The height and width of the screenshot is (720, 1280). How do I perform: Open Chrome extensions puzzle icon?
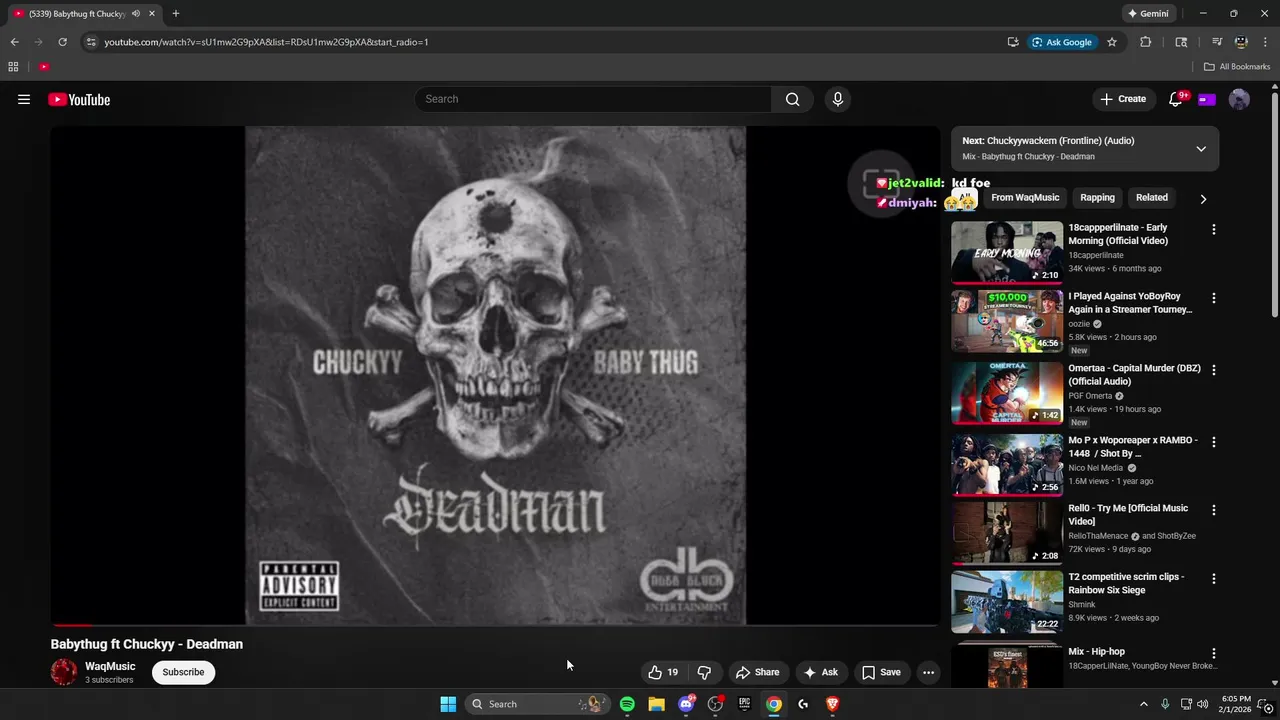[x=1146, y=42]
